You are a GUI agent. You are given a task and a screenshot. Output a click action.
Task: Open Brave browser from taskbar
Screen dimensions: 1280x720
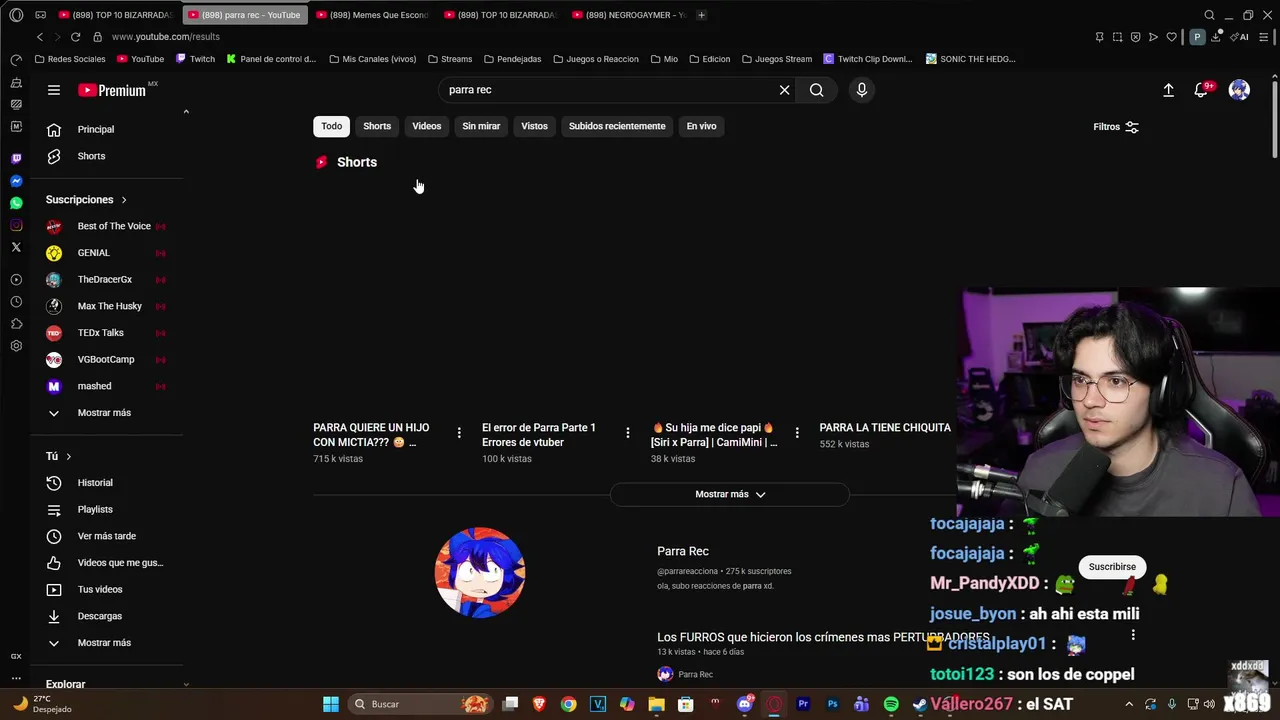pos(540,704)
